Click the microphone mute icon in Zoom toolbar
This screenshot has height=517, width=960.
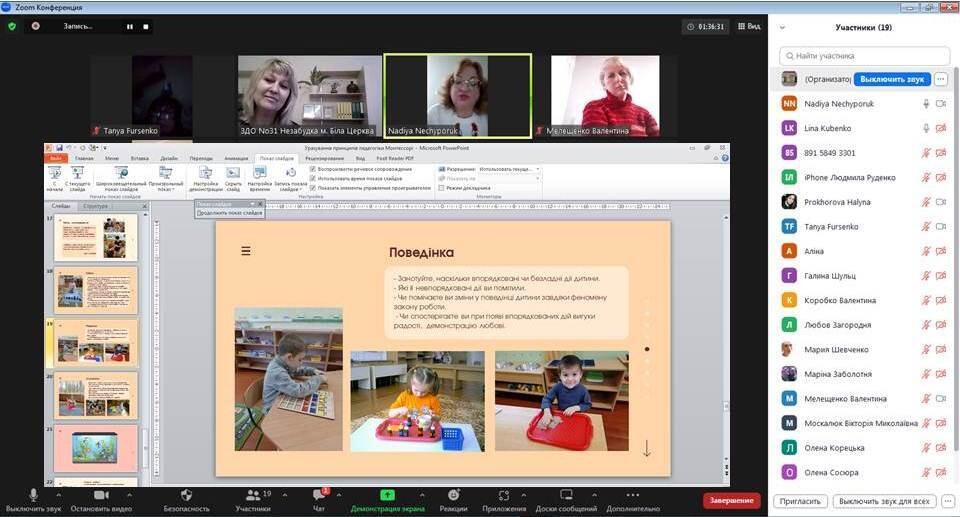pos(33,495)
